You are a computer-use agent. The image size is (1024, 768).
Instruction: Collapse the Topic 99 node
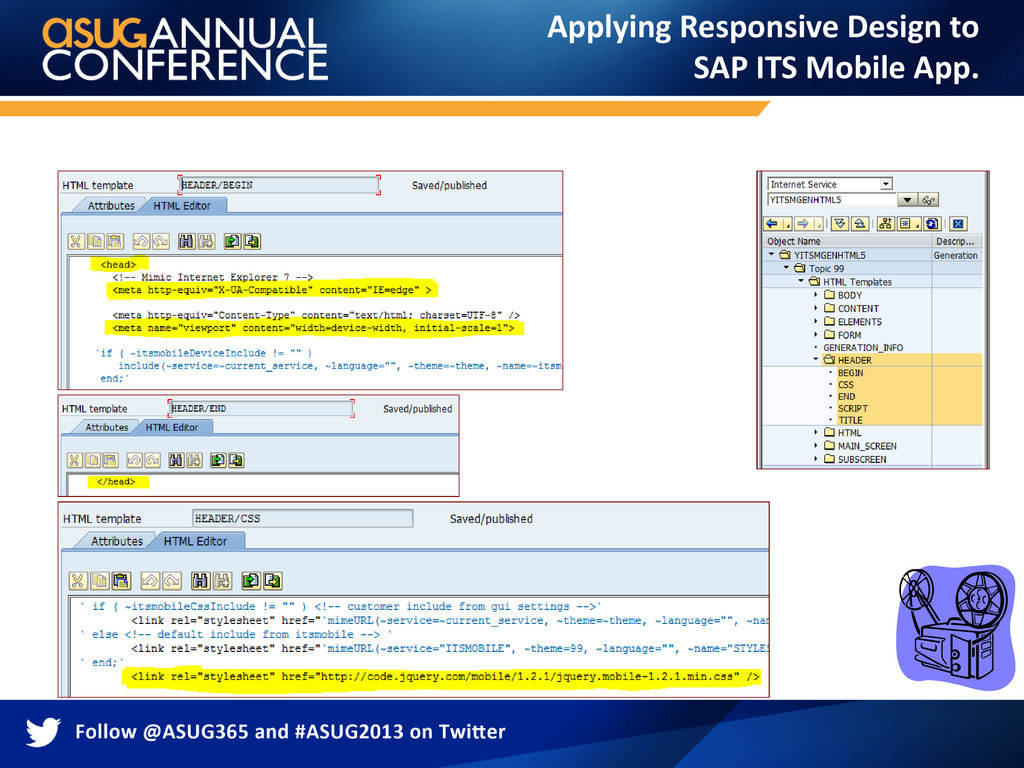click(786, 268)
